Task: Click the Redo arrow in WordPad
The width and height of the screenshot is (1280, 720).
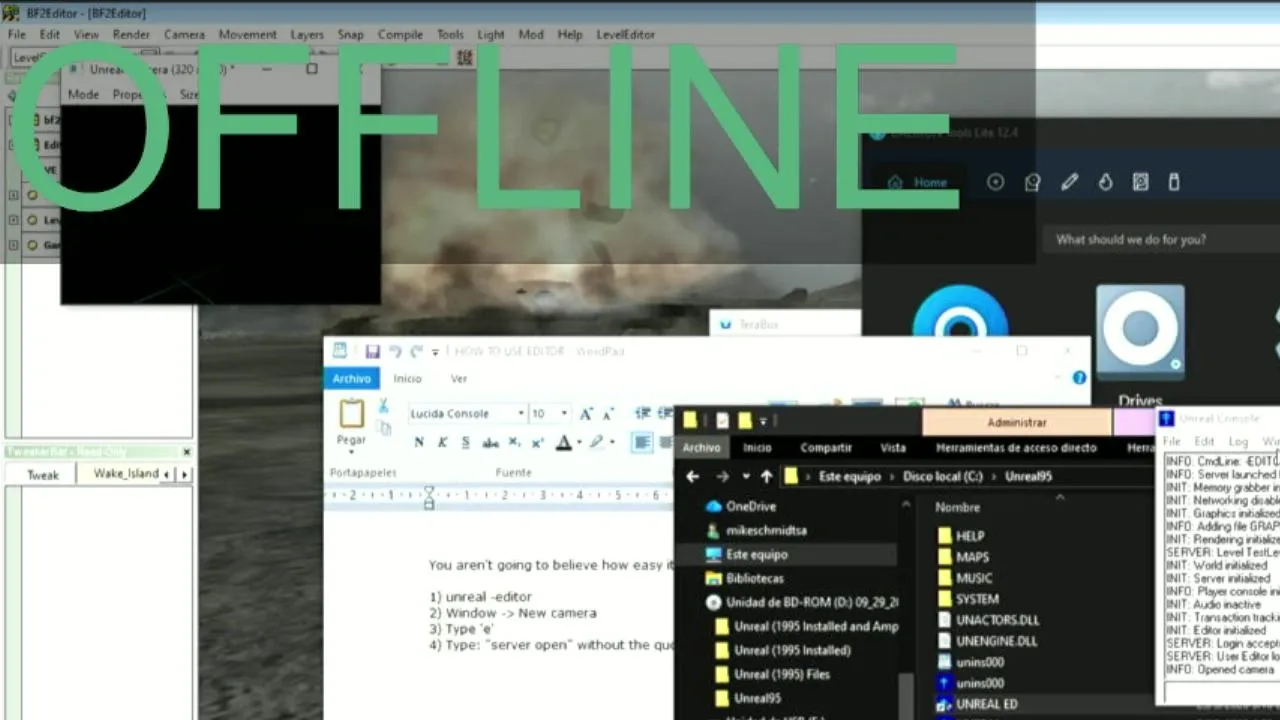Action: pos(416,352)
